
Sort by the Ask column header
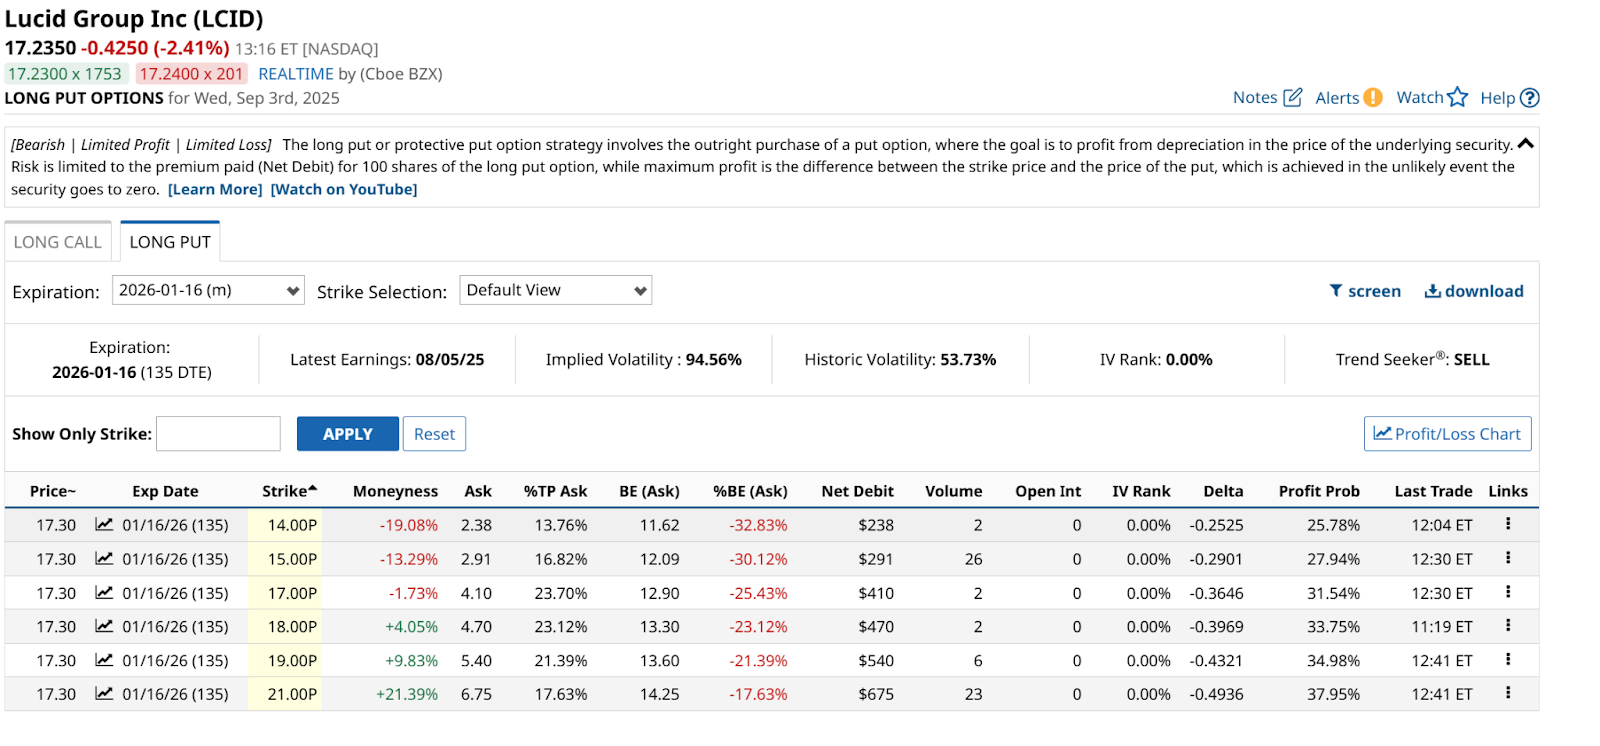[478, 491]
